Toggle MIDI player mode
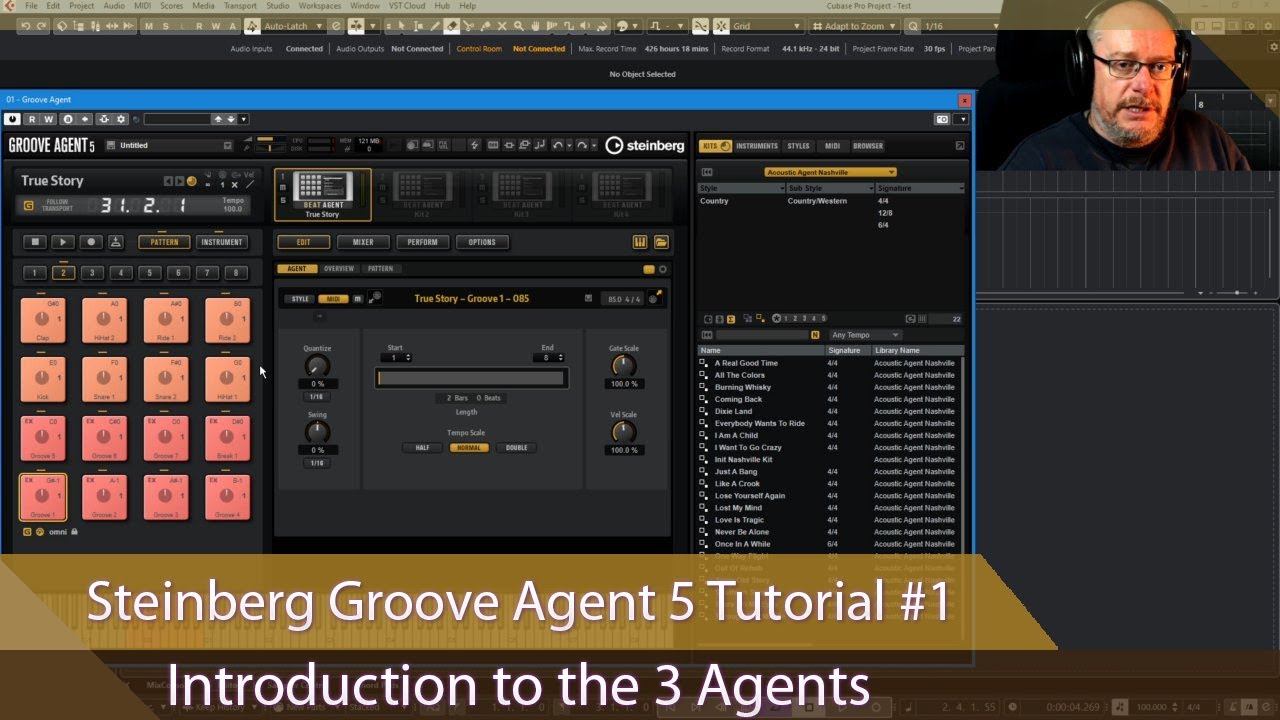 334,299
